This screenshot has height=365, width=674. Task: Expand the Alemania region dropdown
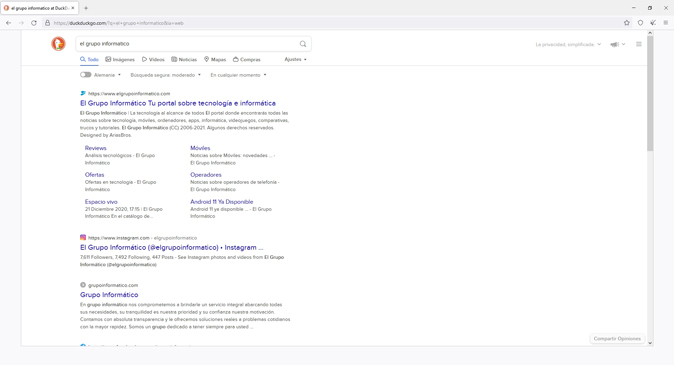[x=107, y=75]
